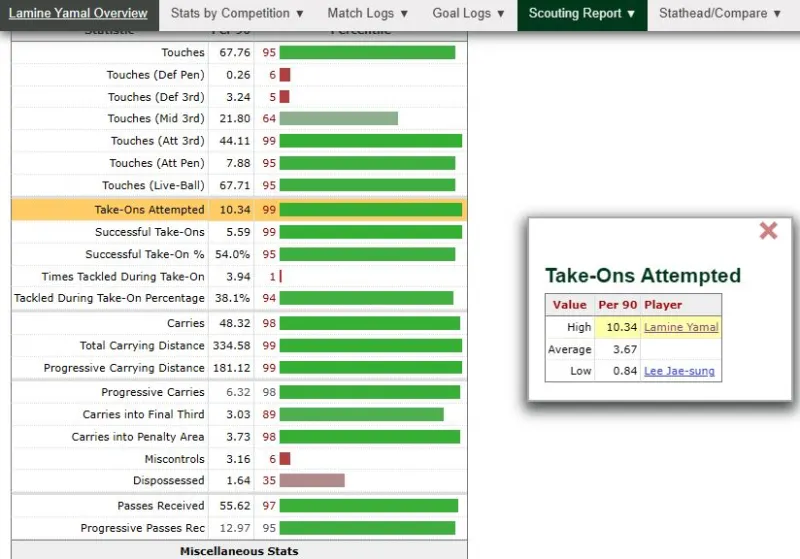Select the Progressive Passes Rec row
This screenshot has height=559, width=800.
[142, 528]
